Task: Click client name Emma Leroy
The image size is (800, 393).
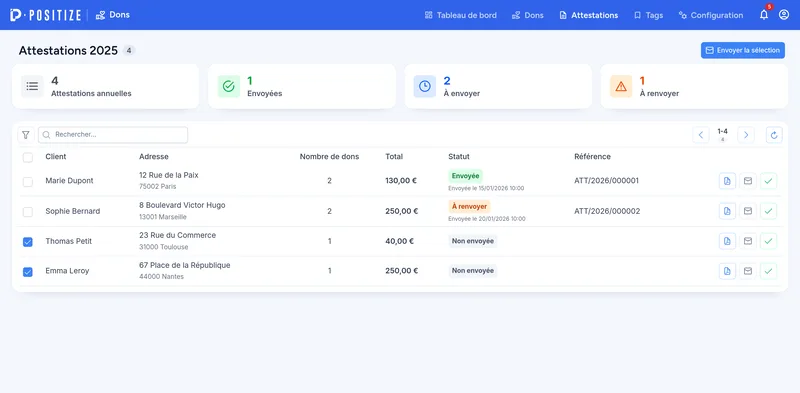Action: 67,271
